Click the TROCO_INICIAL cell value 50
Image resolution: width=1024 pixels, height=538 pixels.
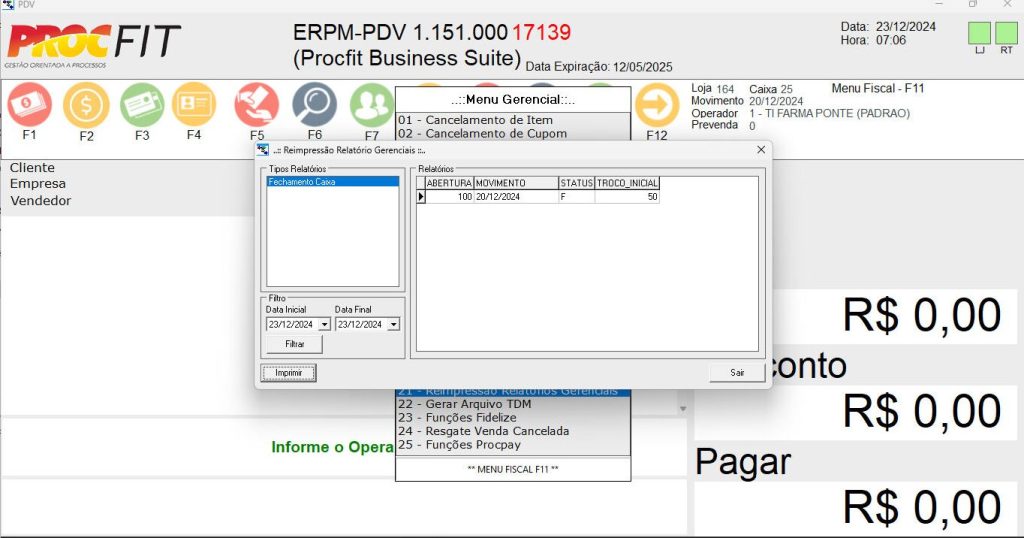(x=627, y=197)
